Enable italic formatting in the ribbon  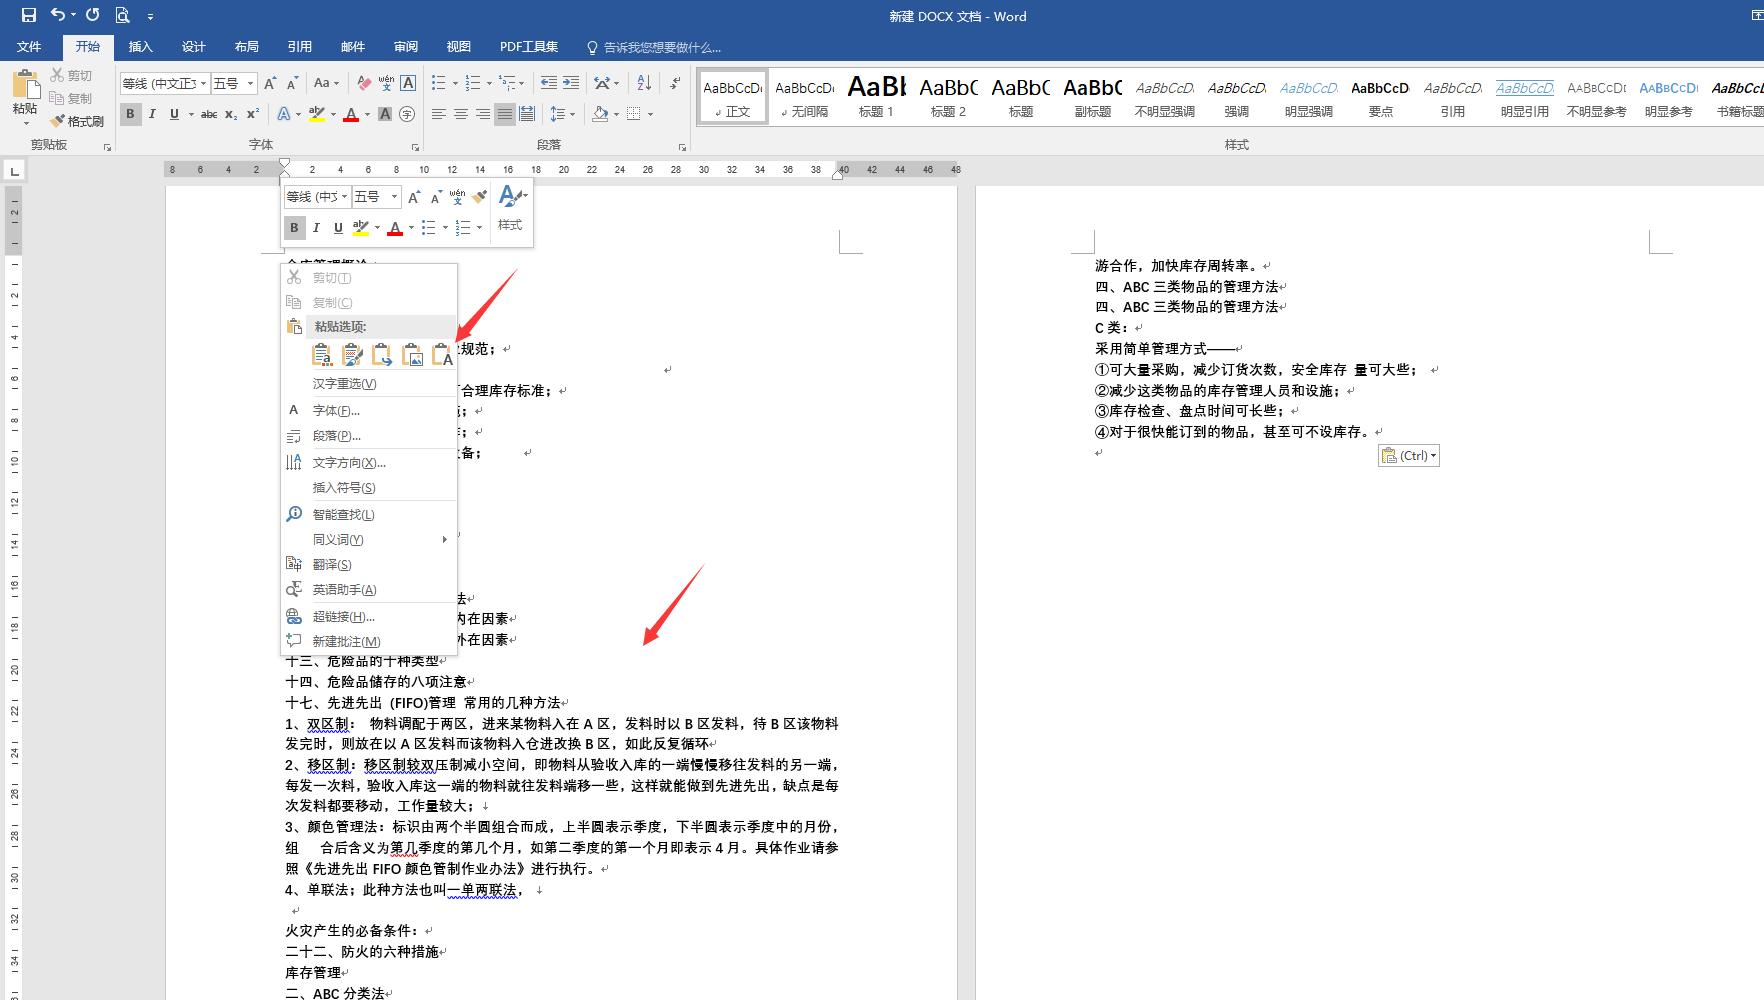(152, 114)
